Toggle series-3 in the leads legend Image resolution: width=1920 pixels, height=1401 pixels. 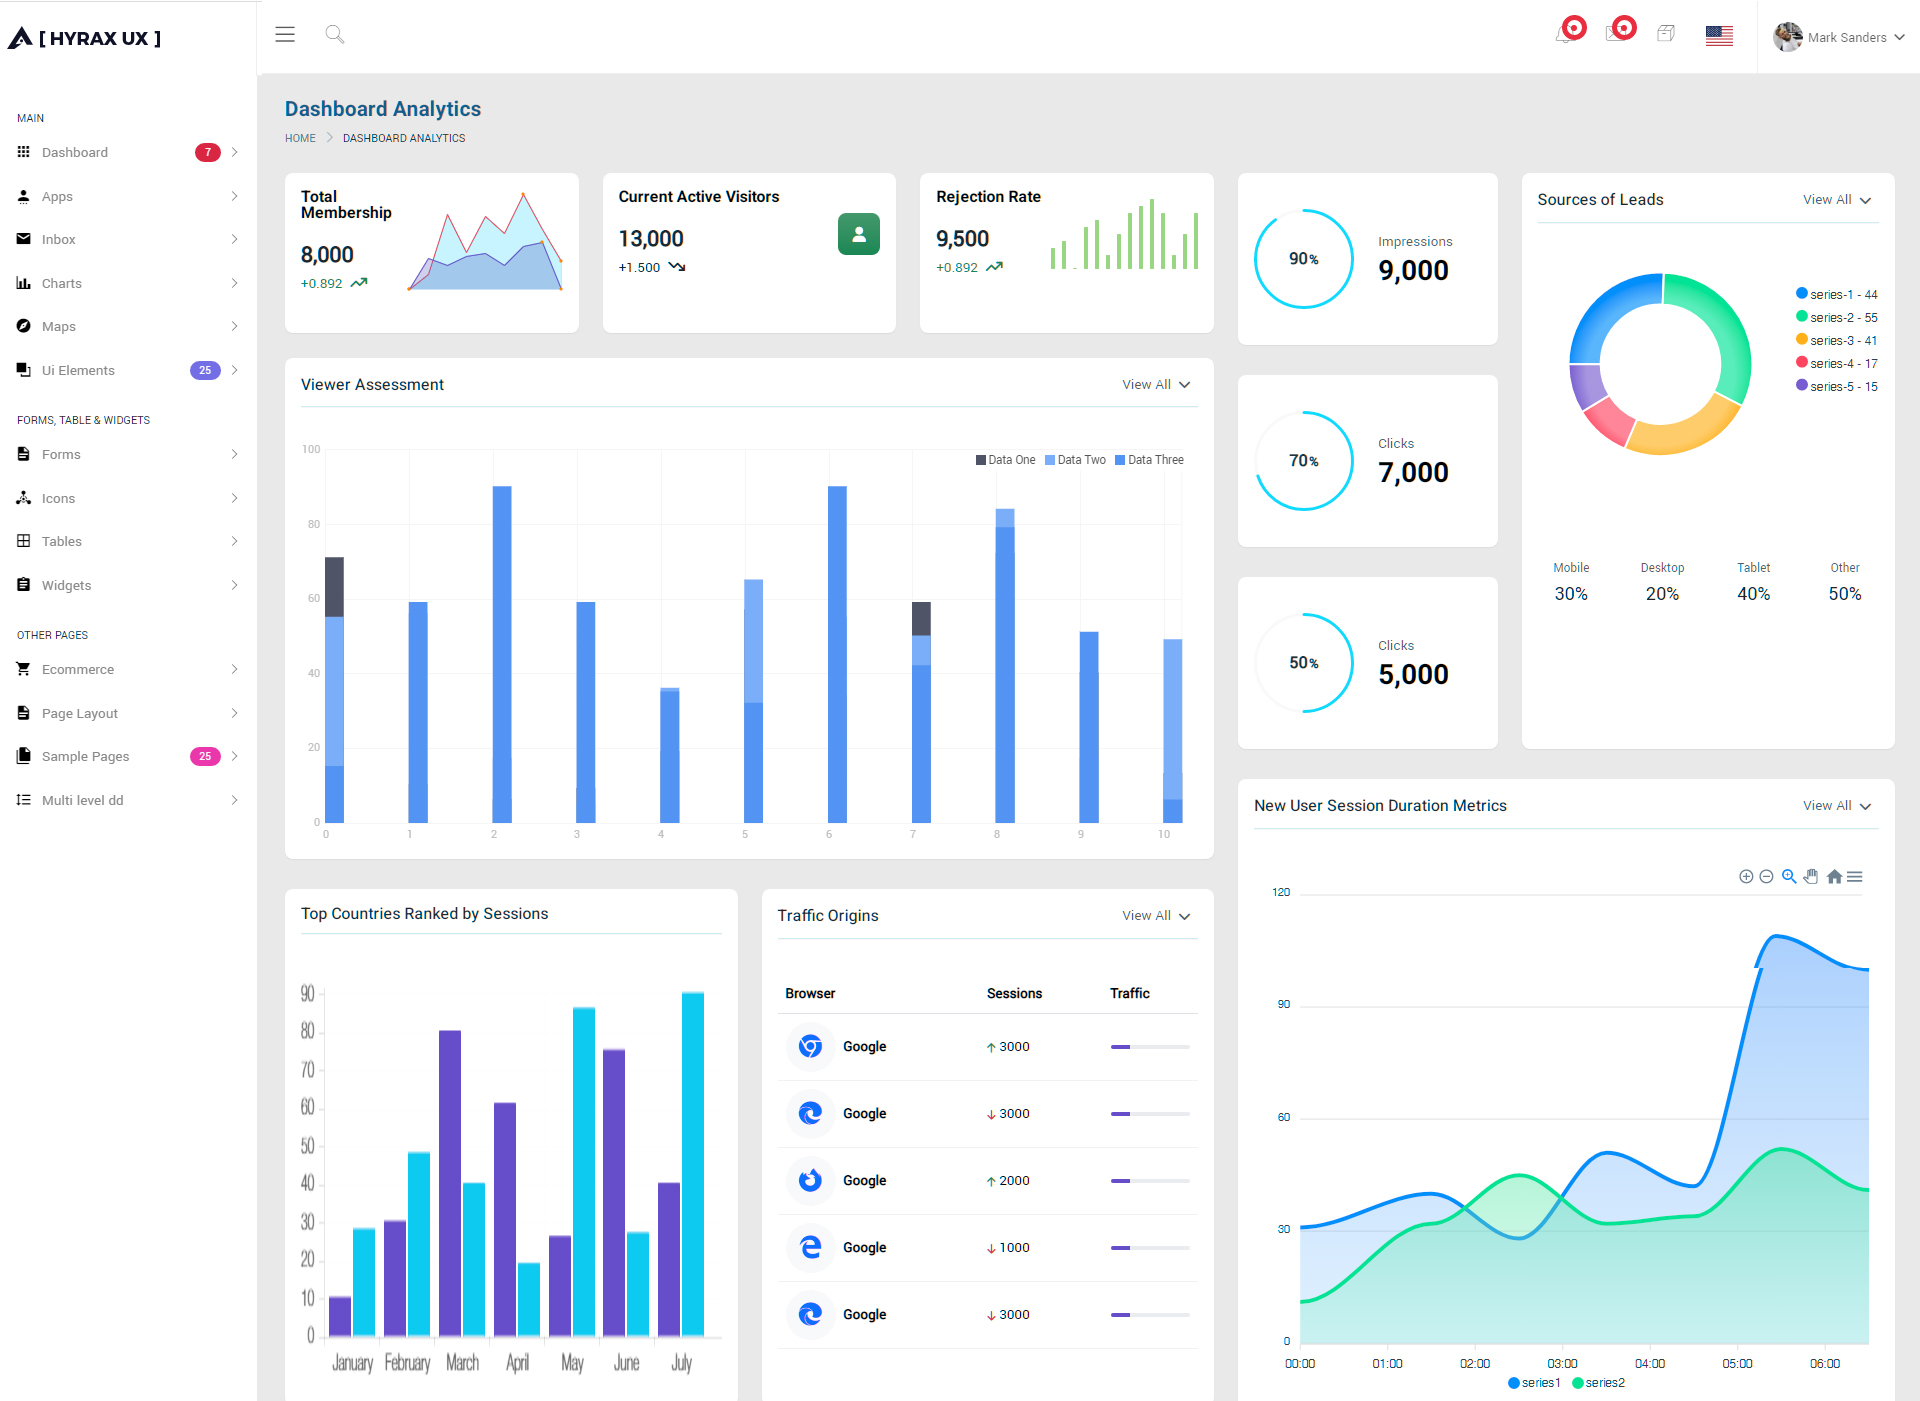(1837, 340)
